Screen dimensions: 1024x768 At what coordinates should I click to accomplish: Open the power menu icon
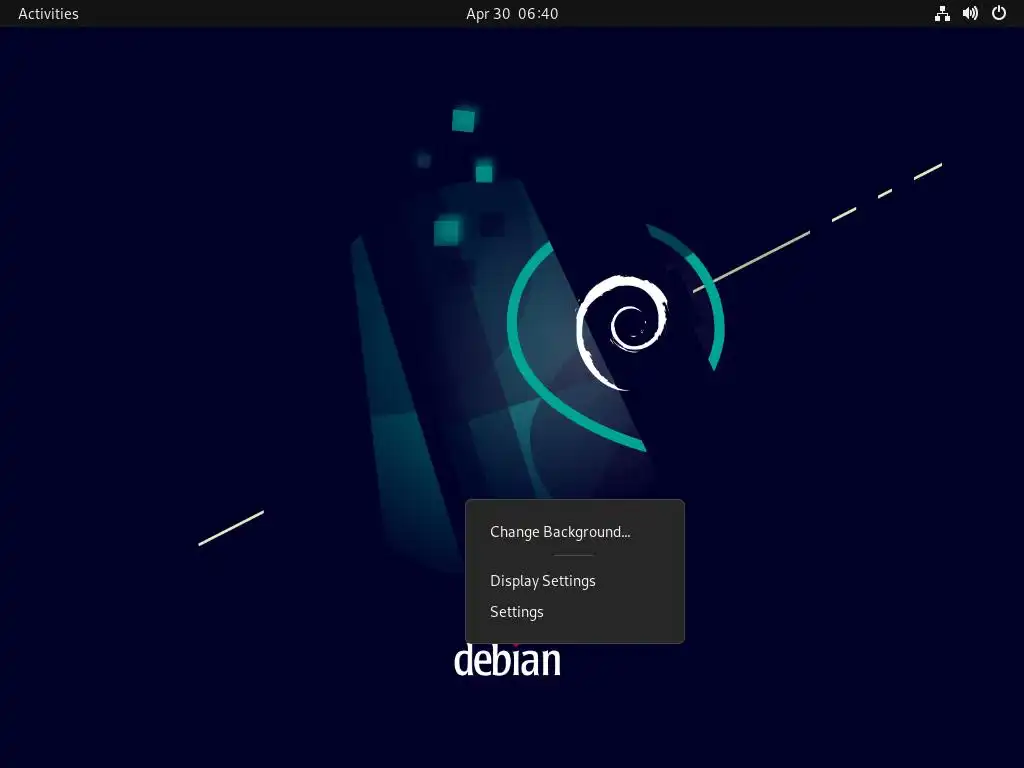999,14
